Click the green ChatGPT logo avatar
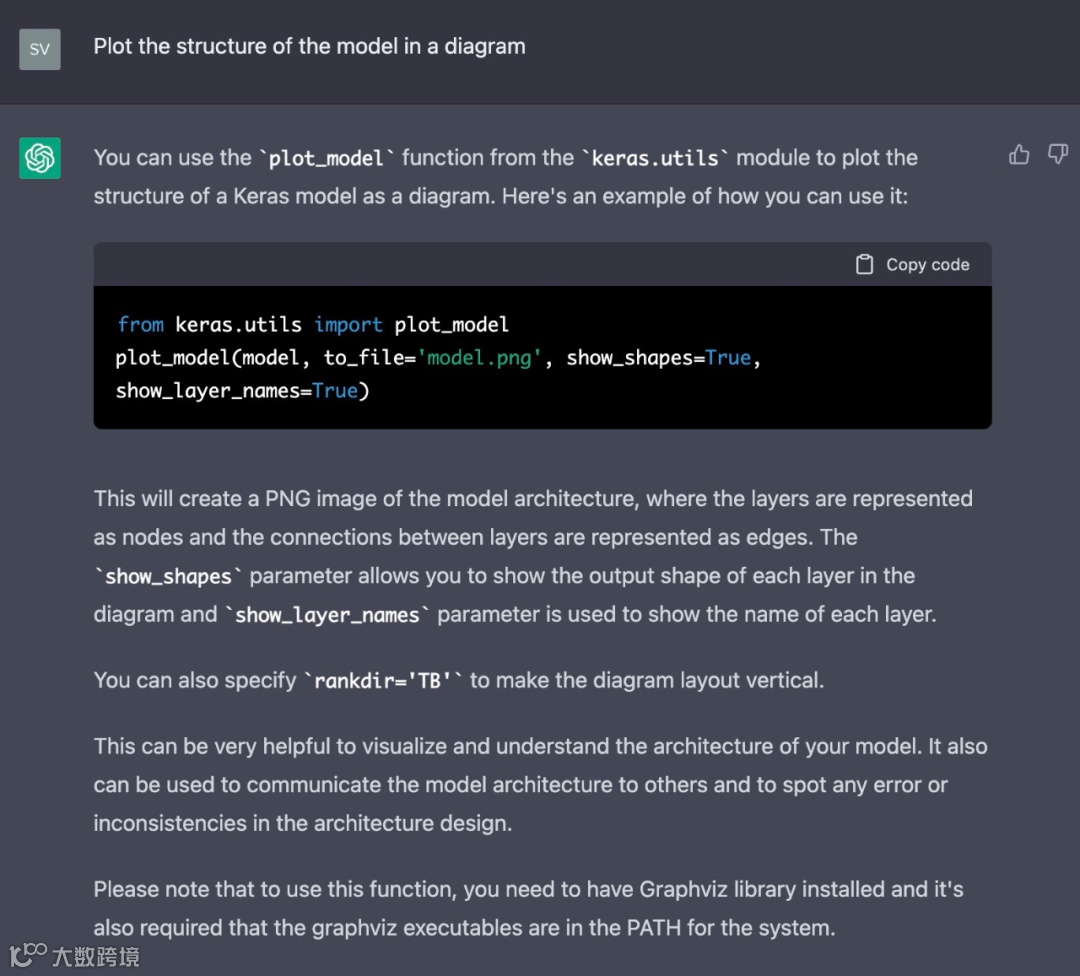The width and height of the screenshot is (1080, 976). click(x=40, y=158)
